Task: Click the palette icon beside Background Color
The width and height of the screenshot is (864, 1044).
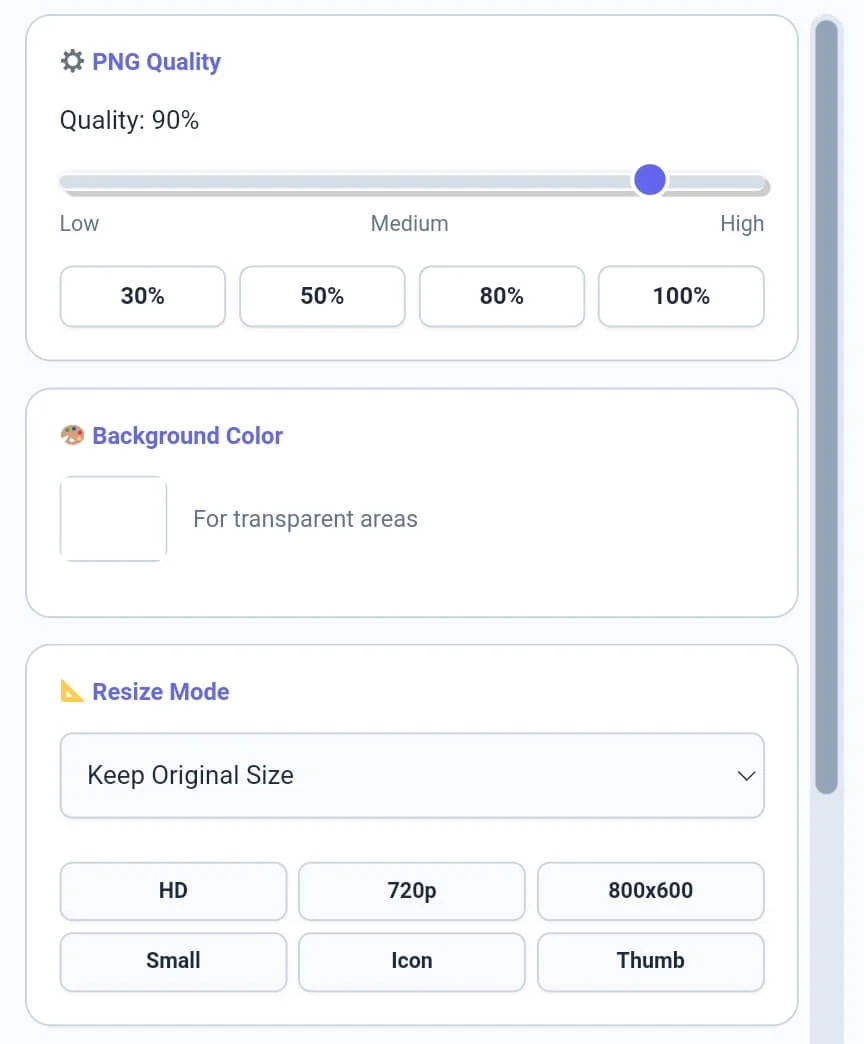Action: tap(72, 436)
